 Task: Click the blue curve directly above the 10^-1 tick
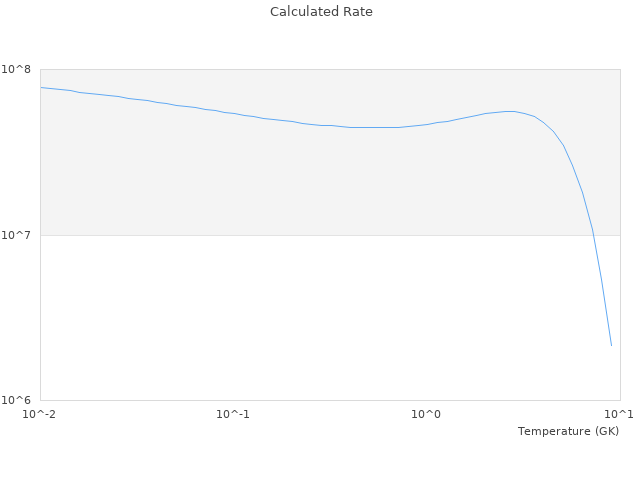pos(233,113)
